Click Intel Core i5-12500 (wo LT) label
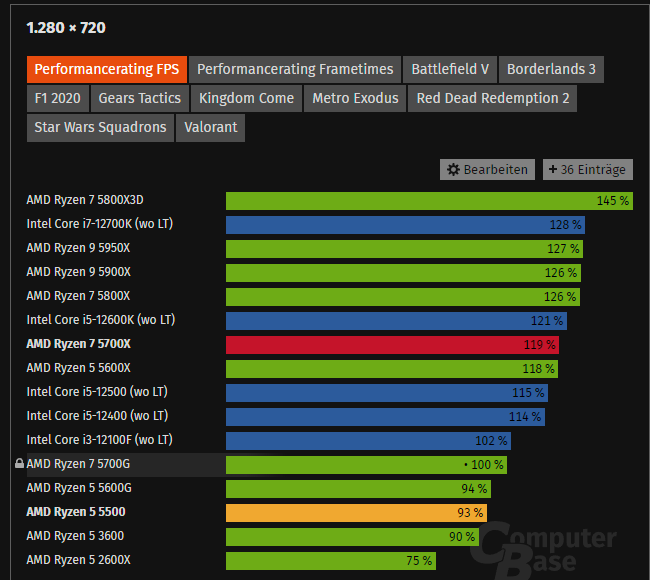Image resolution: width=650 pixels, height=580 pixels. pyautogui.click(x=97, y=392)
